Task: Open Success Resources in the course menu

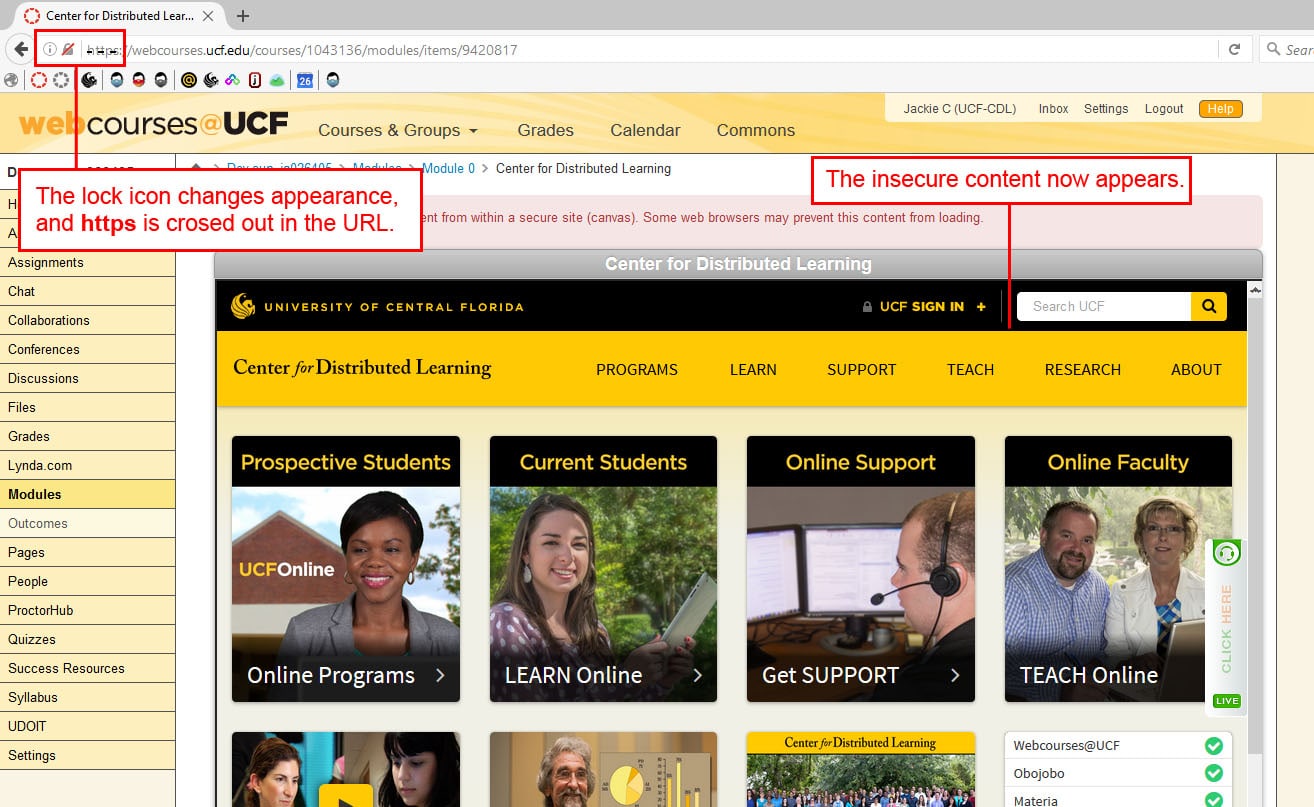Action: (x=87, y=669)
